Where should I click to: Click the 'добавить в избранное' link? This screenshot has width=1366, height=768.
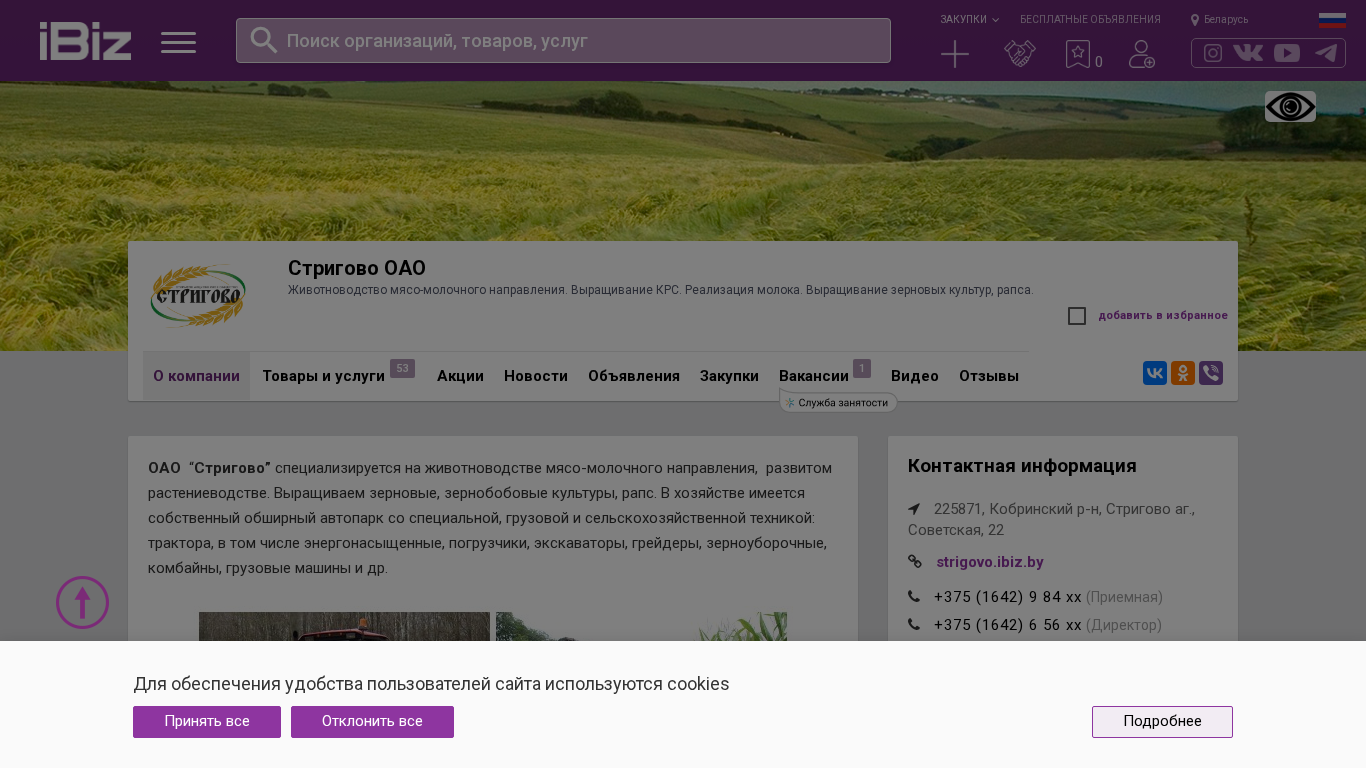pos(1163,316)
